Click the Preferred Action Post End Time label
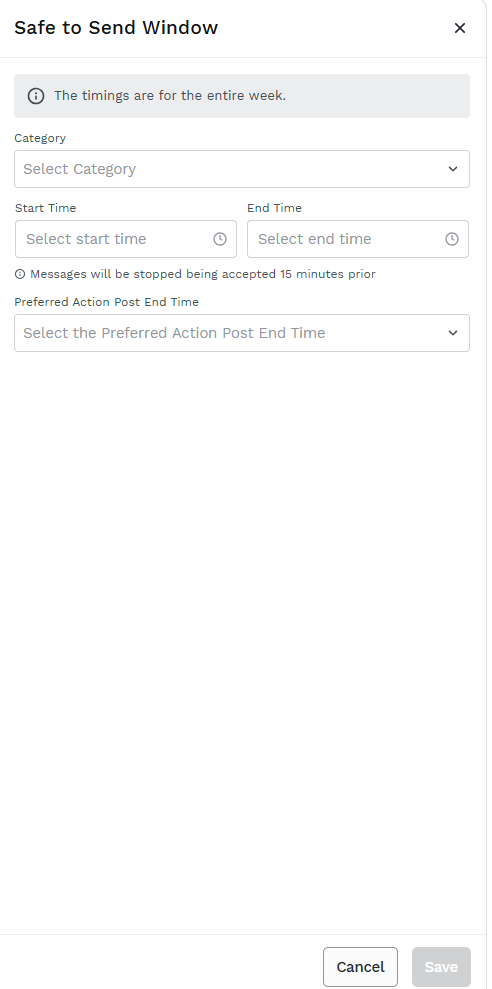This screenshot has height=989, width=492. (x=107, y=302)
